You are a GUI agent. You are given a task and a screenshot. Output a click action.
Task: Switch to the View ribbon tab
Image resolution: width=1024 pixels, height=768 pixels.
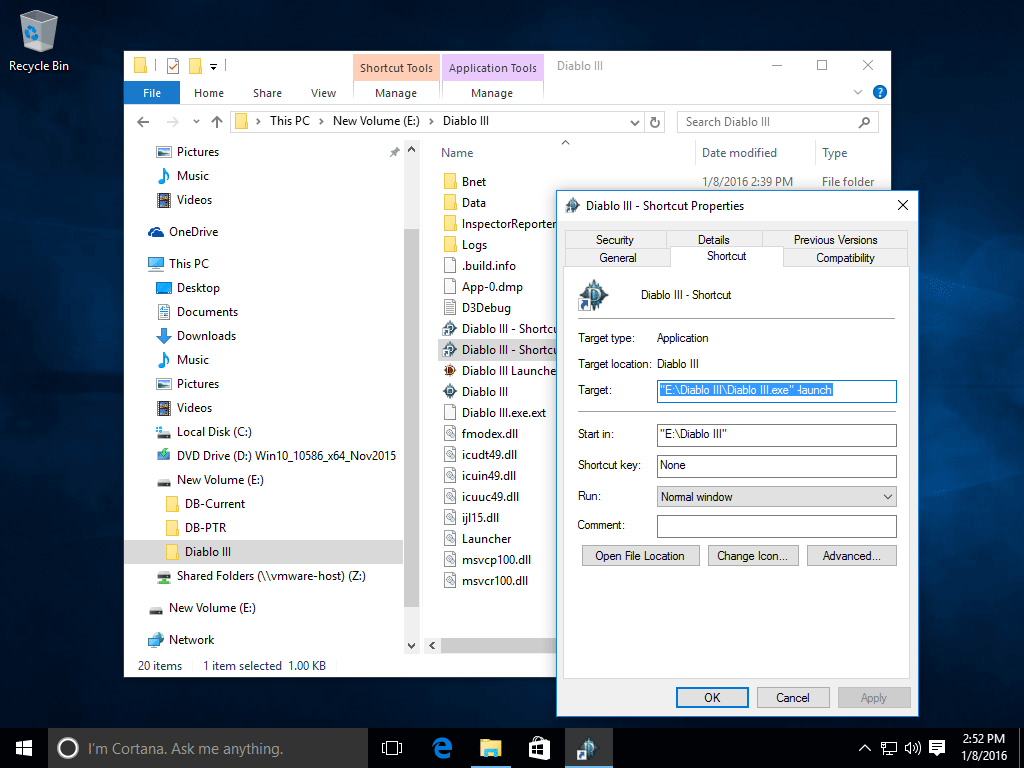pyautogui.click(x=323, y=93)
